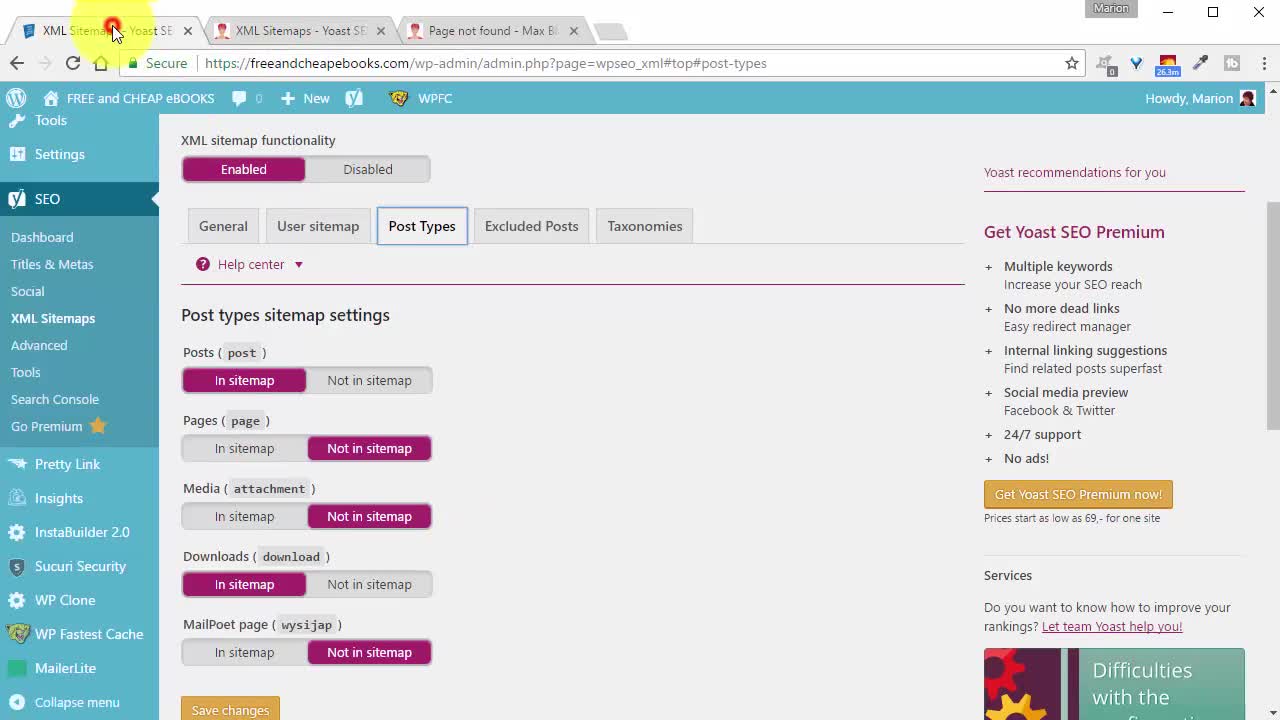Image resolution: width=1280 pixels, height=720 pixels.
Task: Switch to Page not found browser tab
Action: 493,31
